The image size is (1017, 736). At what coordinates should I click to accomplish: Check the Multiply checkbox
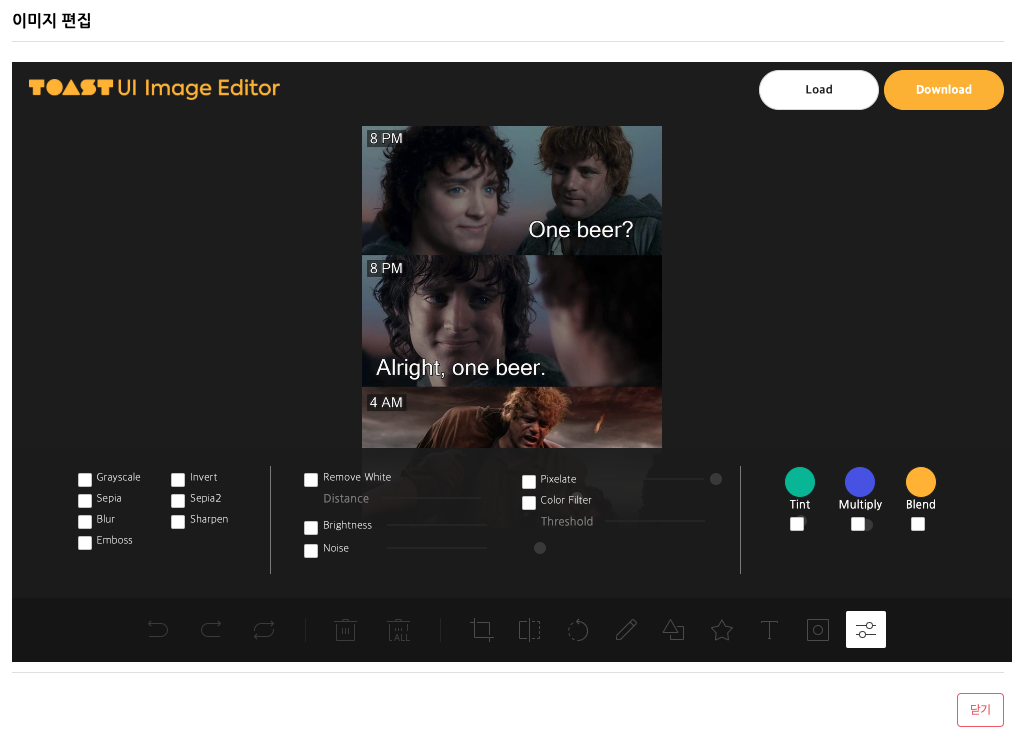857,524
